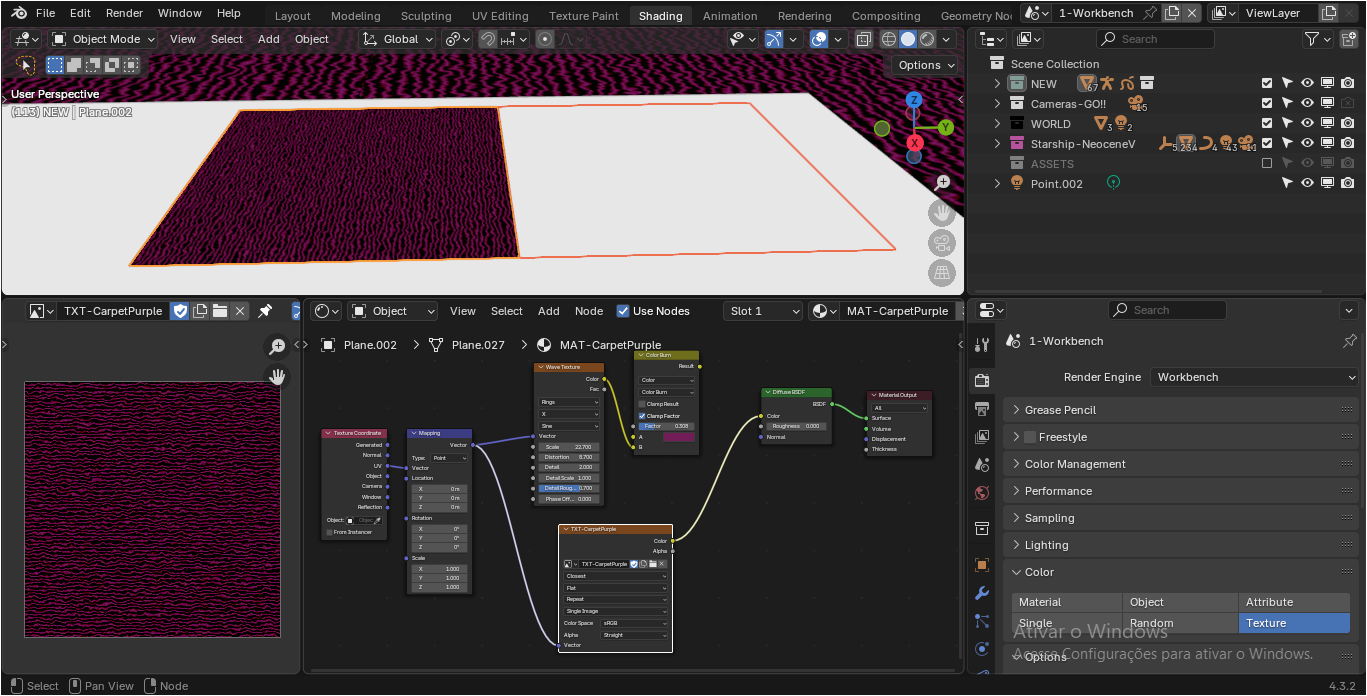Click the Wave Texture Scale field
Image resolution: width=1367 pixels, height=696 pixels.
(x=569, y=447)
